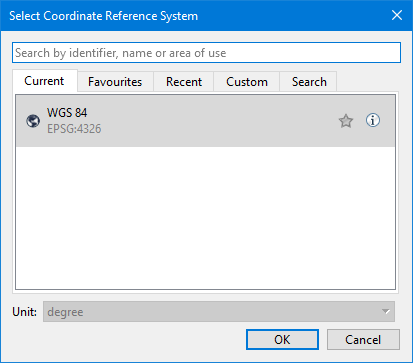Click the Unit label
Image resolution: width=413 pixels, height=363 pixels.
24,312
